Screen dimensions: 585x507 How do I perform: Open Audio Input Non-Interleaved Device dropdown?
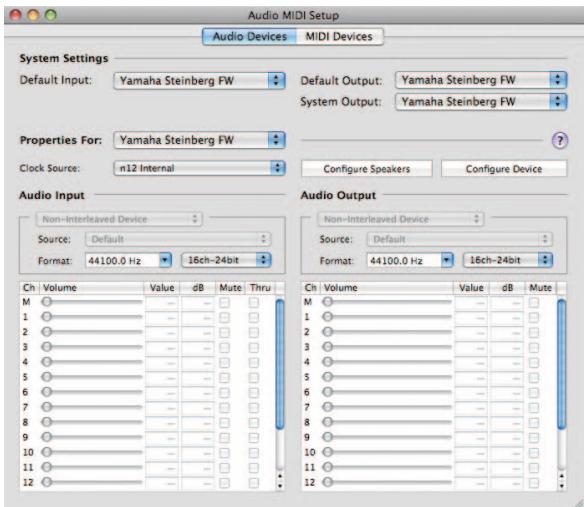(119, 219)
